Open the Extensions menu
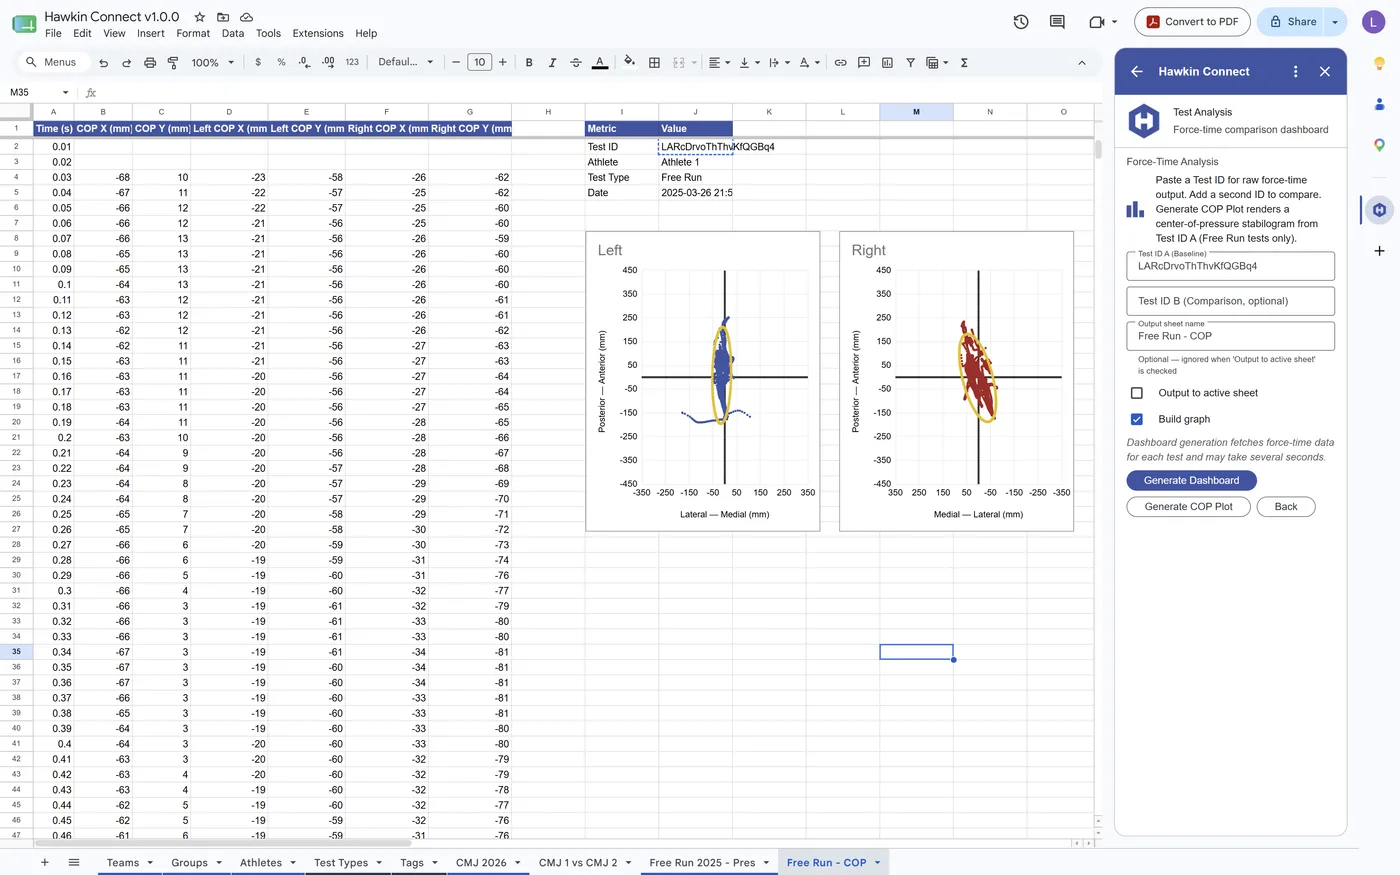 pos(318,34)
